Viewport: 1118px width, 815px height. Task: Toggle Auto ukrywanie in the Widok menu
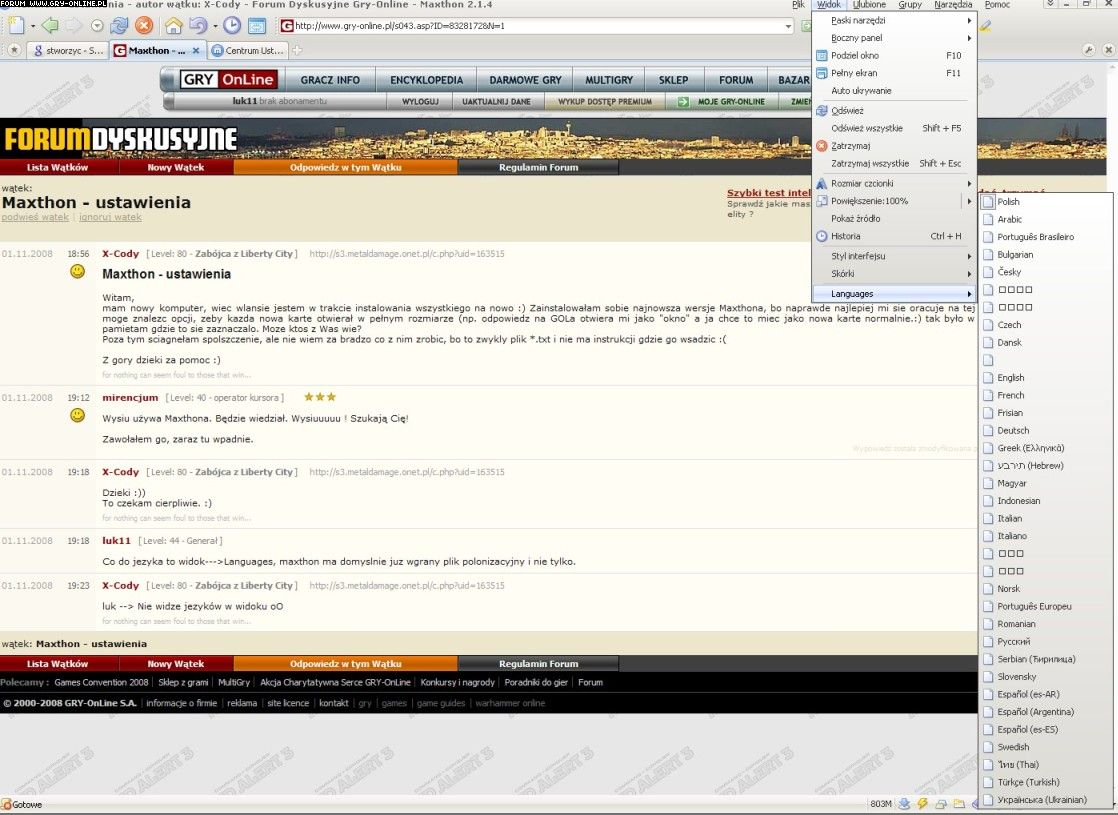[x=894, y=91]
